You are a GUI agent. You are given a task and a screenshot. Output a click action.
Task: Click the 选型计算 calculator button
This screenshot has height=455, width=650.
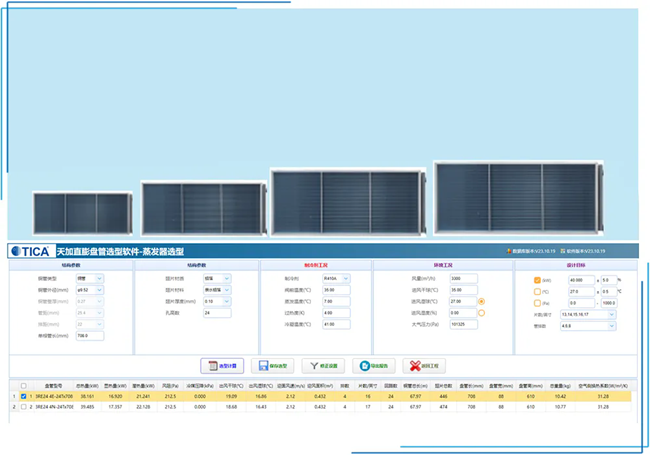point(222,366)
